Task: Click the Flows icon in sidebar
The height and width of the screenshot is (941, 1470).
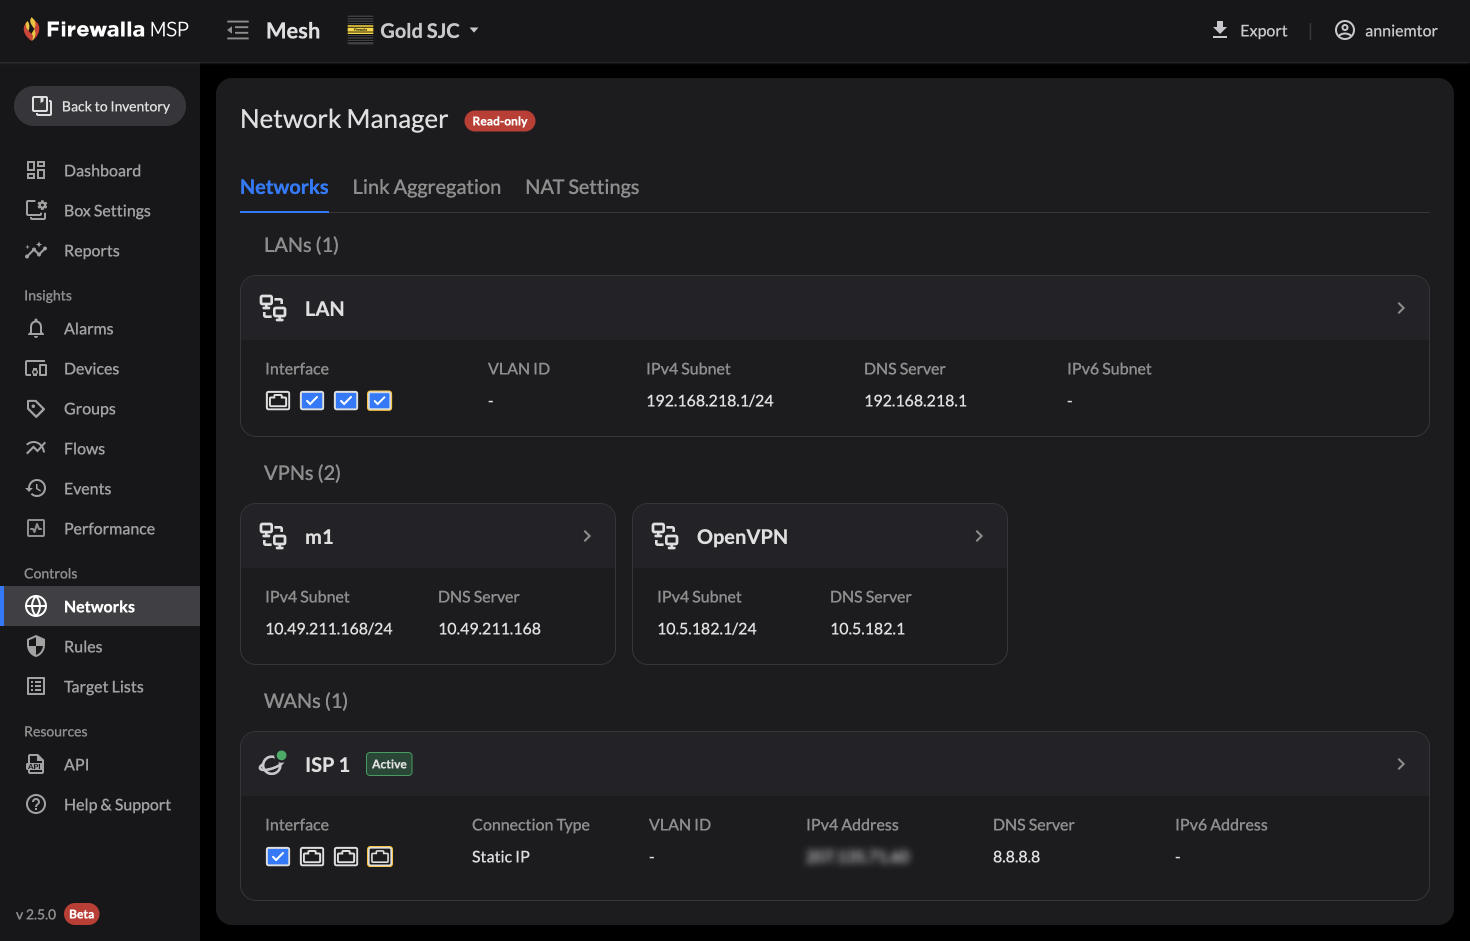Action: (36, 448)
